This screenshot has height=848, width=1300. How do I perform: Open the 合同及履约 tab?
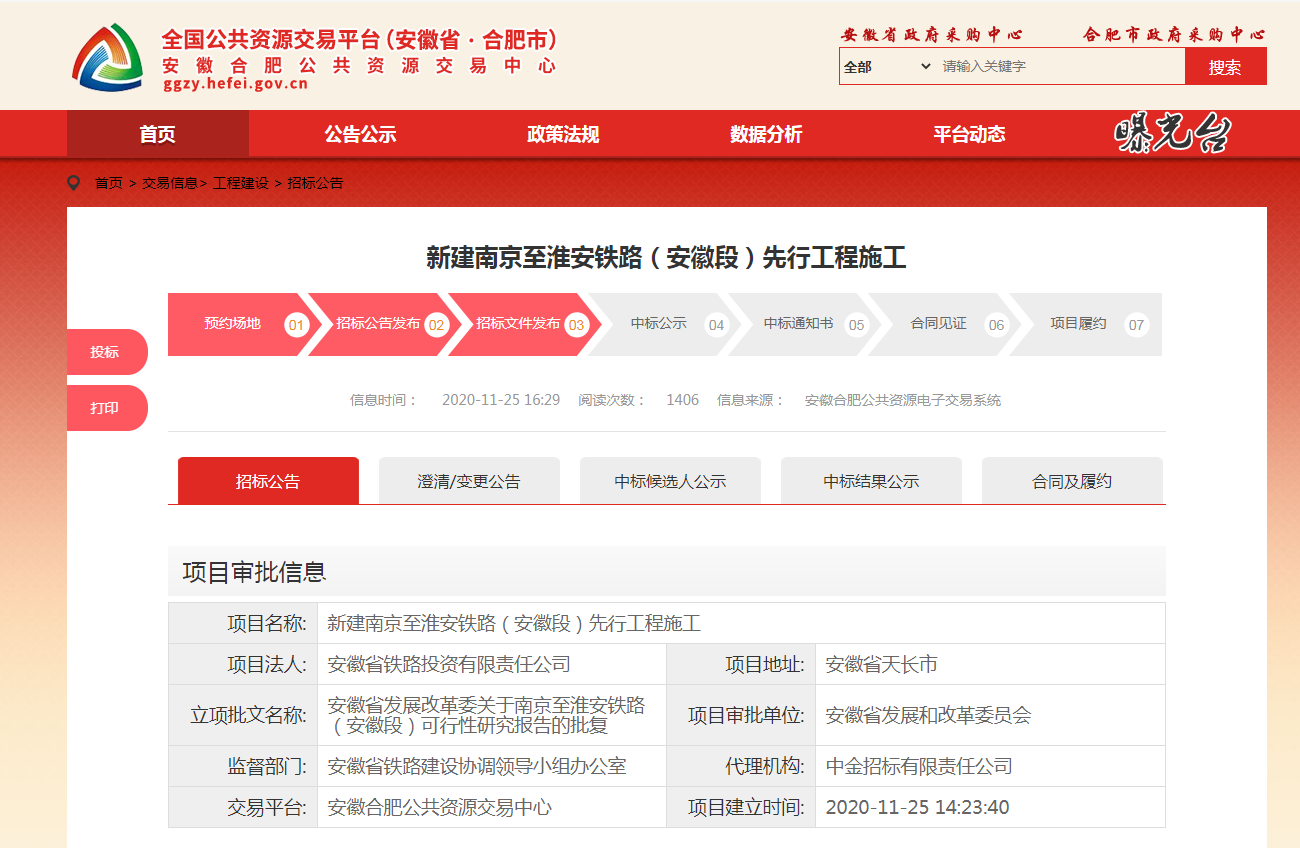click(x=1072, y=481)
